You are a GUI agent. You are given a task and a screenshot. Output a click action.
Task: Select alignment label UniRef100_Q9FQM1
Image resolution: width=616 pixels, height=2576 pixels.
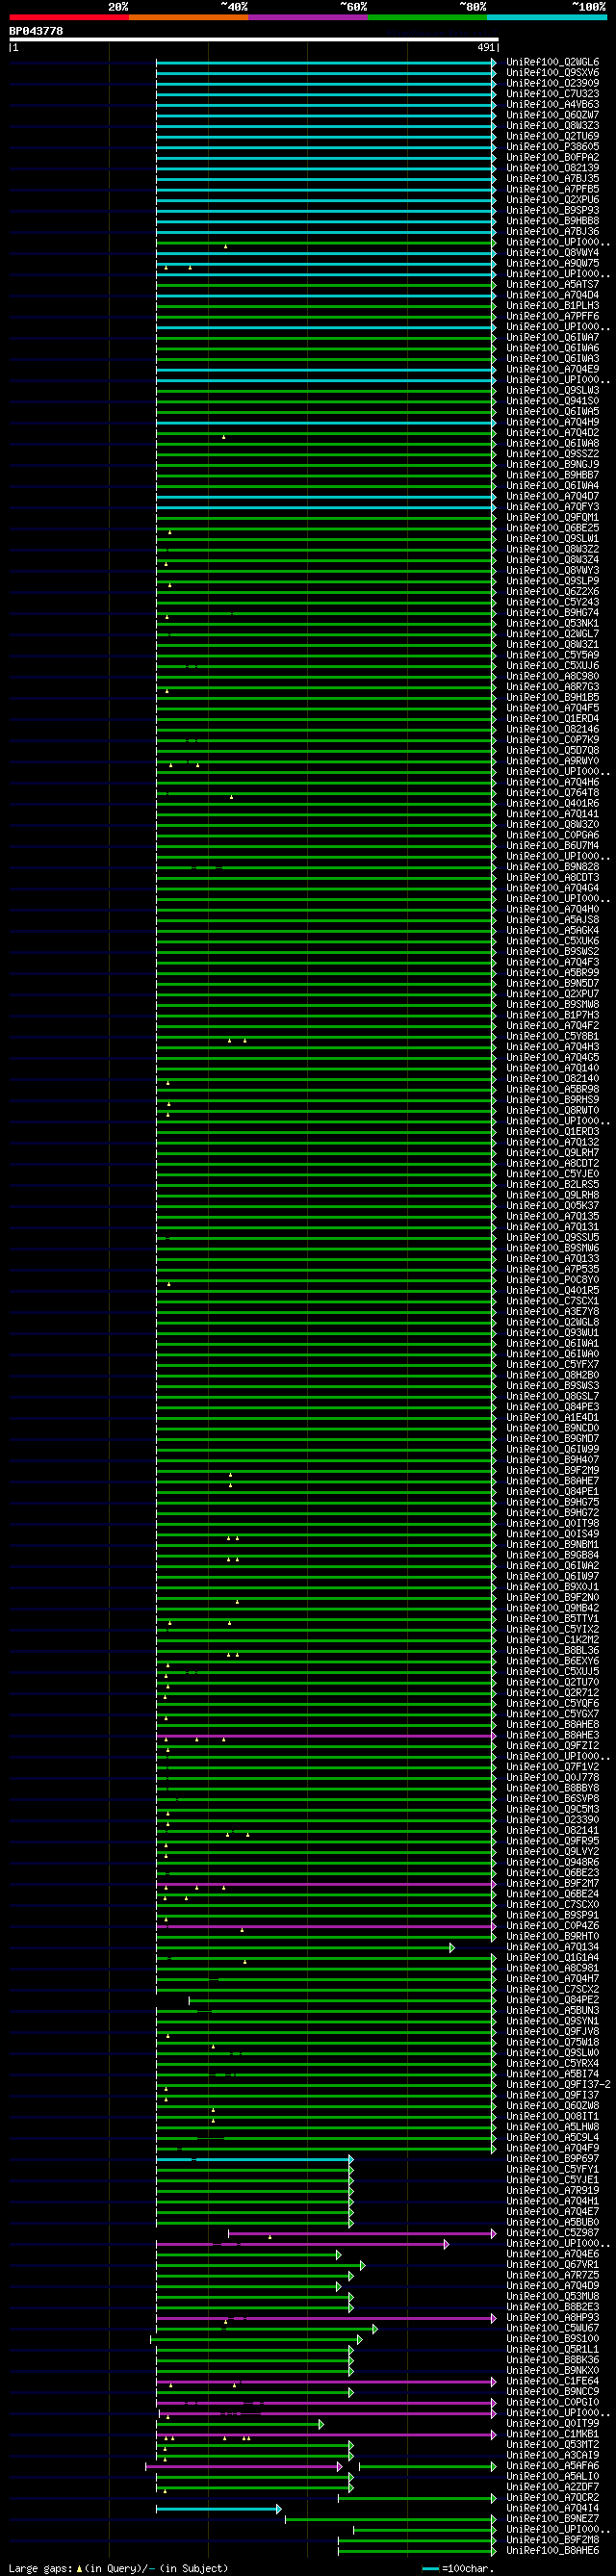pos(553,517)
